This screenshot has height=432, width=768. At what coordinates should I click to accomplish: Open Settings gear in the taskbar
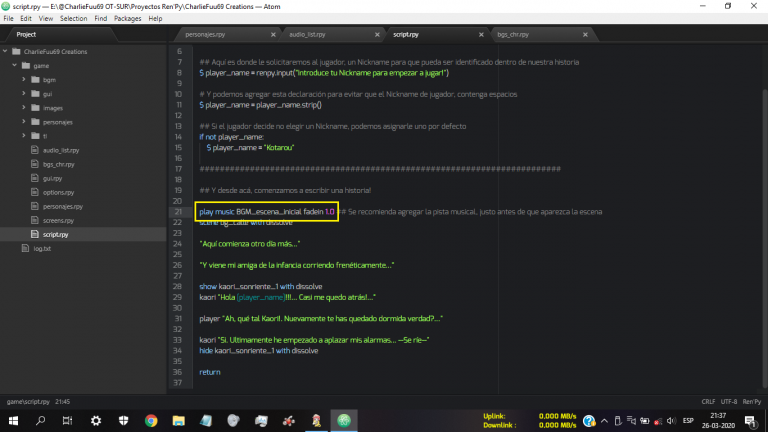pos(97,420)
